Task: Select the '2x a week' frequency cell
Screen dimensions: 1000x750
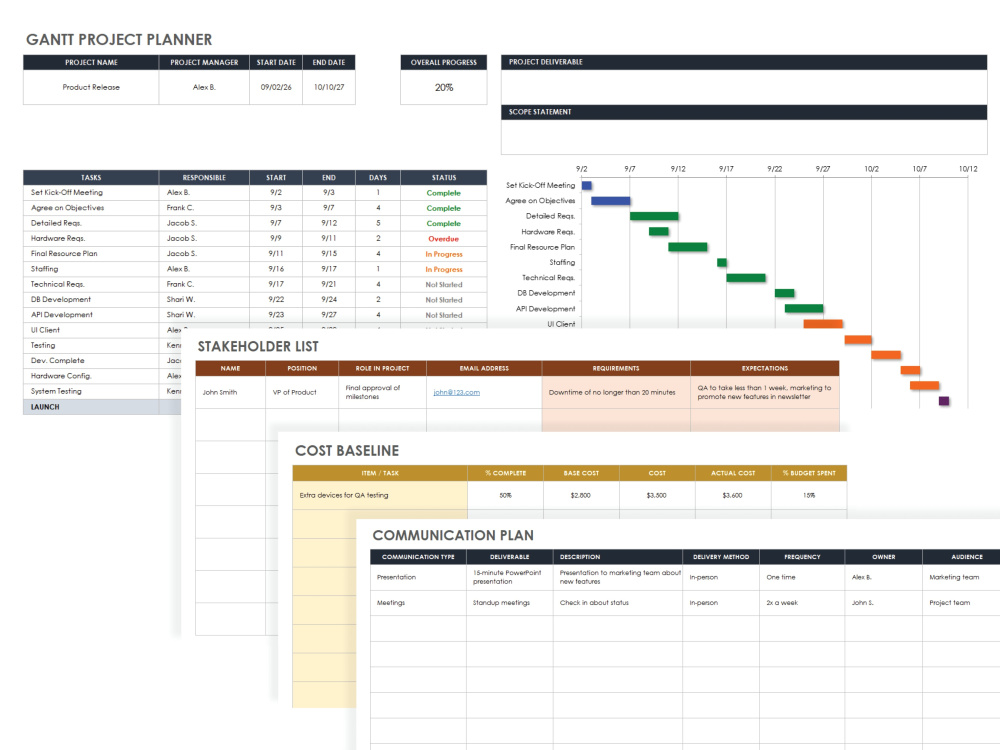Action: (802, 603)
